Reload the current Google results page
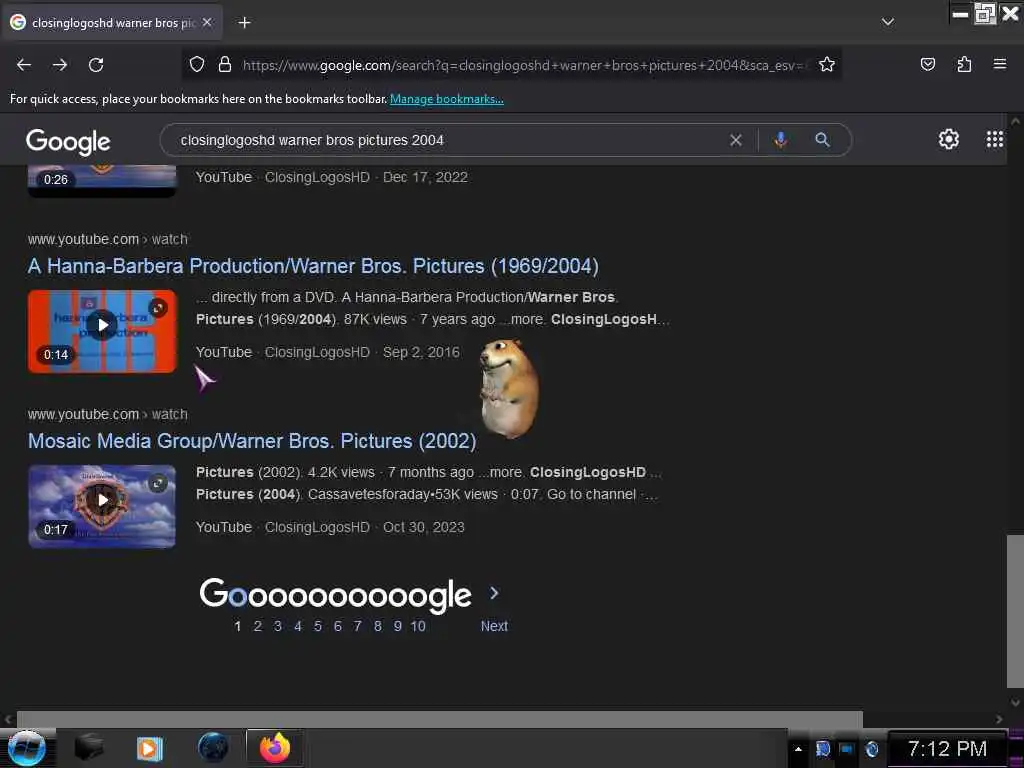The image size is (1024, 768). [x=96, y=65]
